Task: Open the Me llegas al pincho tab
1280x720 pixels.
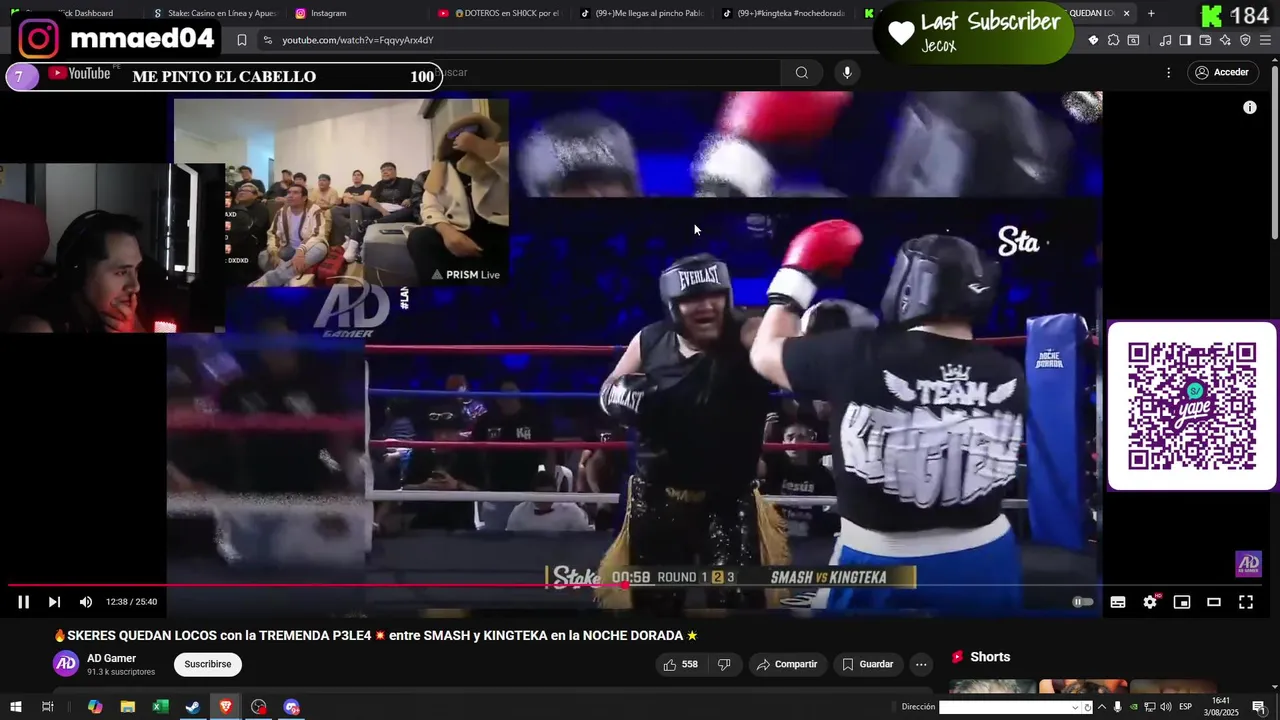Action: coord(641,13)
